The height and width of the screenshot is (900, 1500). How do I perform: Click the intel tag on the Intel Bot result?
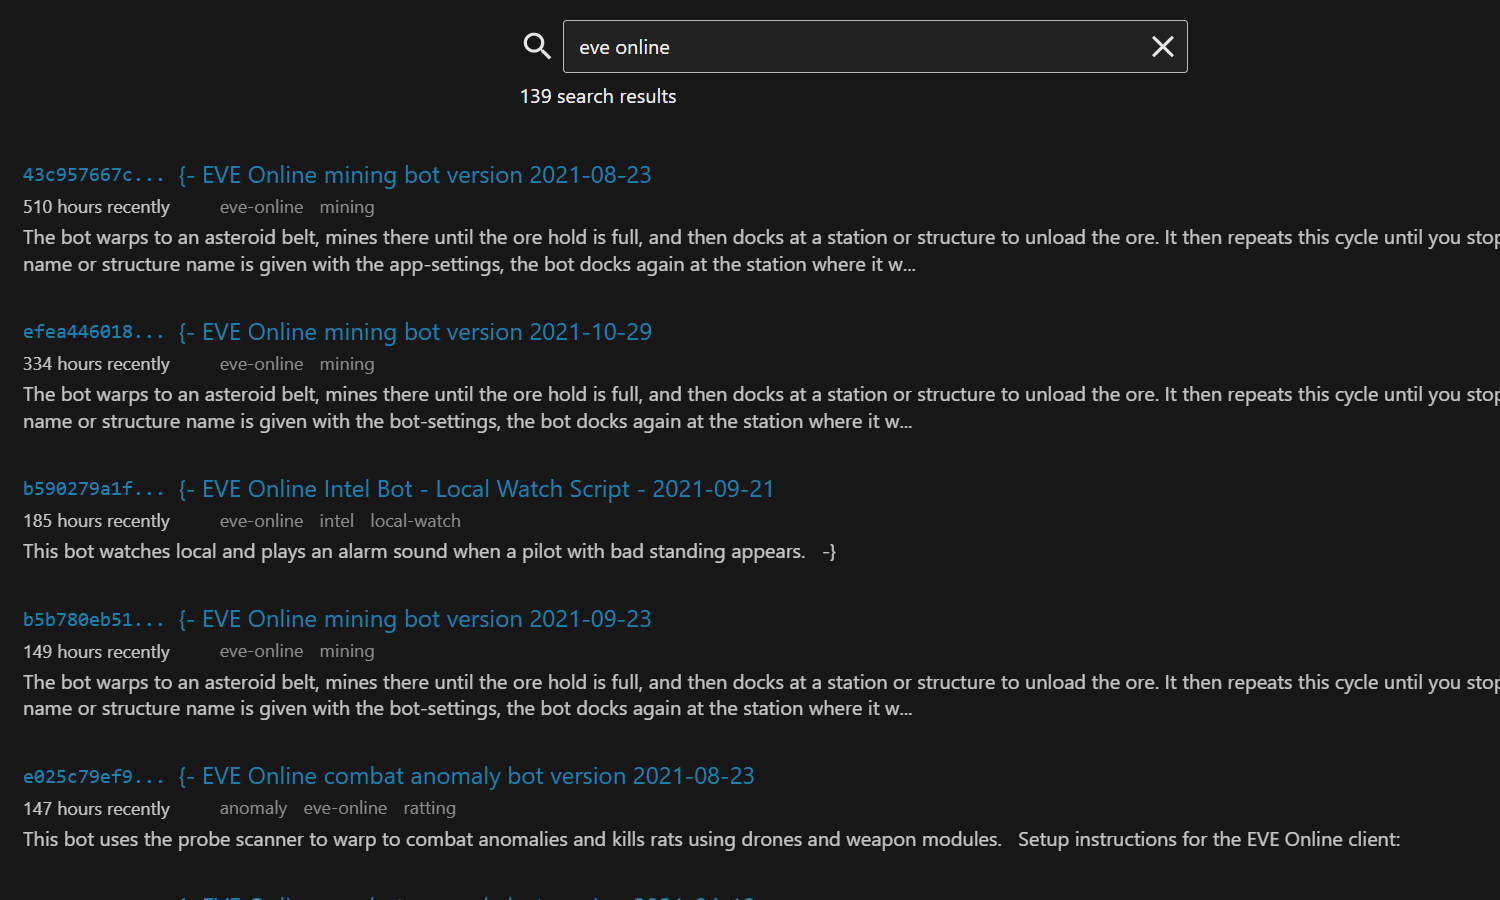[x=336, y=520]
